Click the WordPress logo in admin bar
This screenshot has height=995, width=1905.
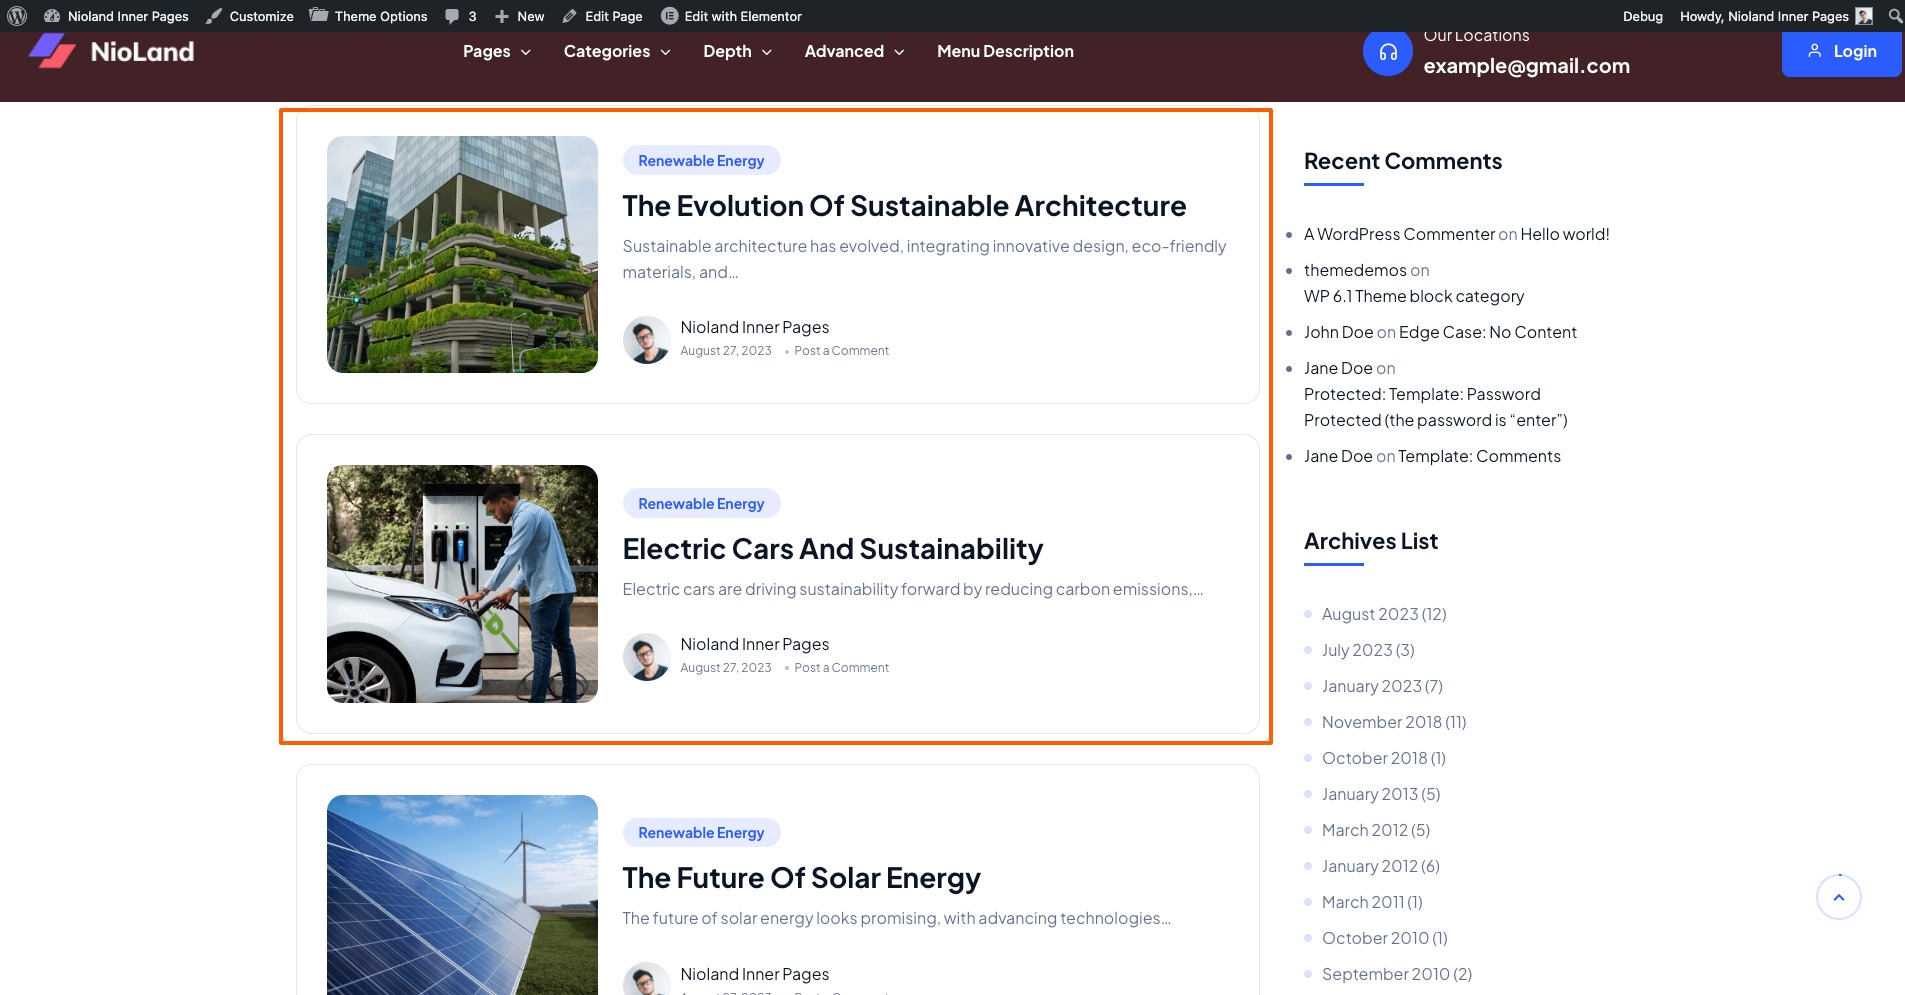tap(17, 16)
